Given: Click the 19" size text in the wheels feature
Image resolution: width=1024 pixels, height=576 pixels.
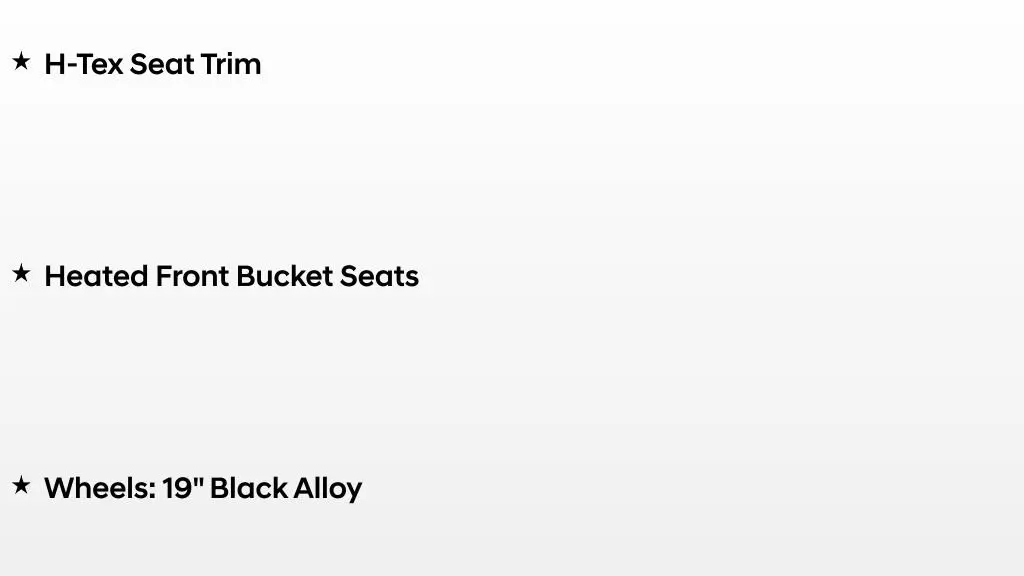Looking at the screenshot, I should click(183, 488).
